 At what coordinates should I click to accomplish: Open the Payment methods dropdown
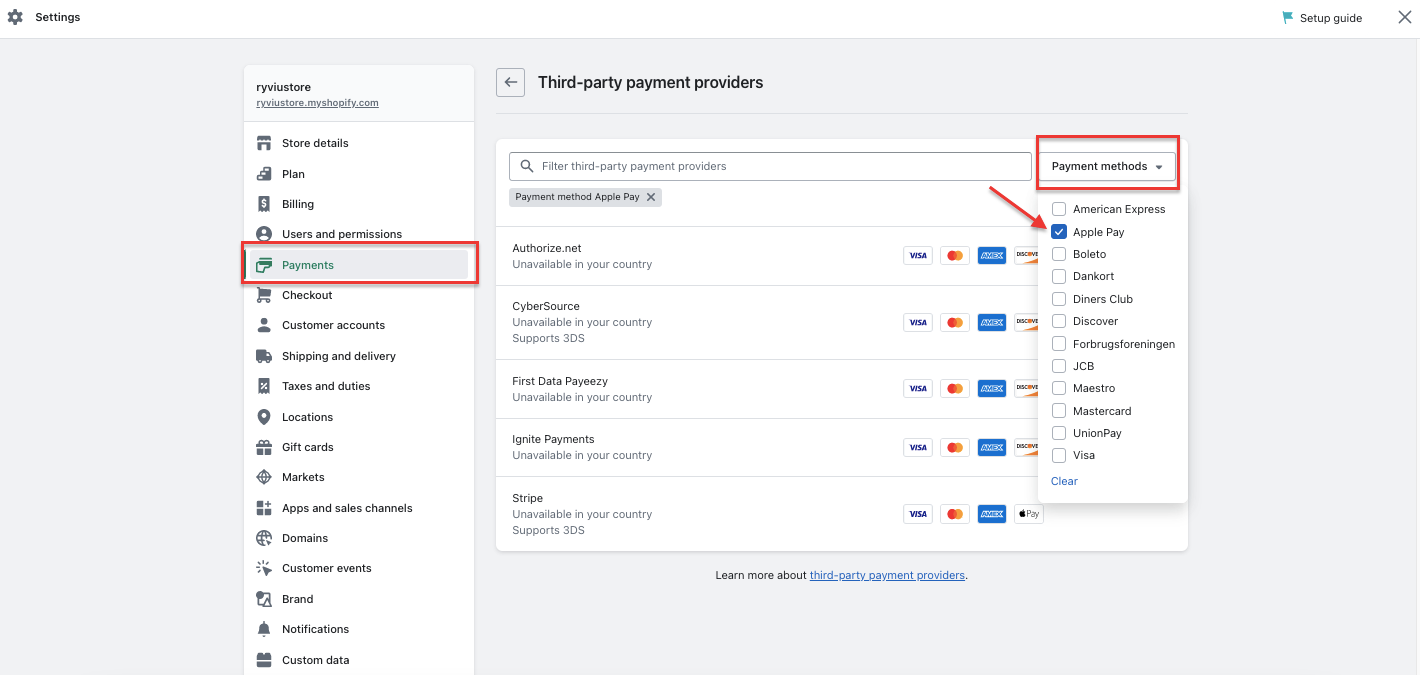click(1106, 166)
